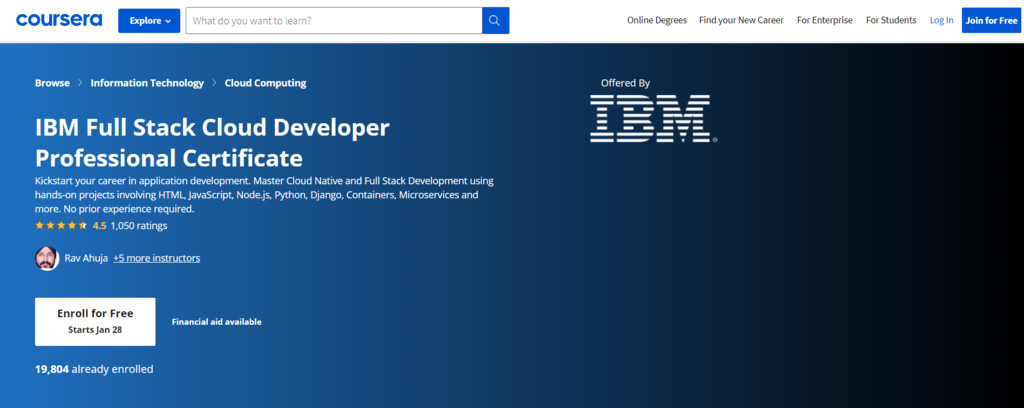Open the Explore dropdown menu
This screenshot has height=408, width=1024.
coord(149,20)
